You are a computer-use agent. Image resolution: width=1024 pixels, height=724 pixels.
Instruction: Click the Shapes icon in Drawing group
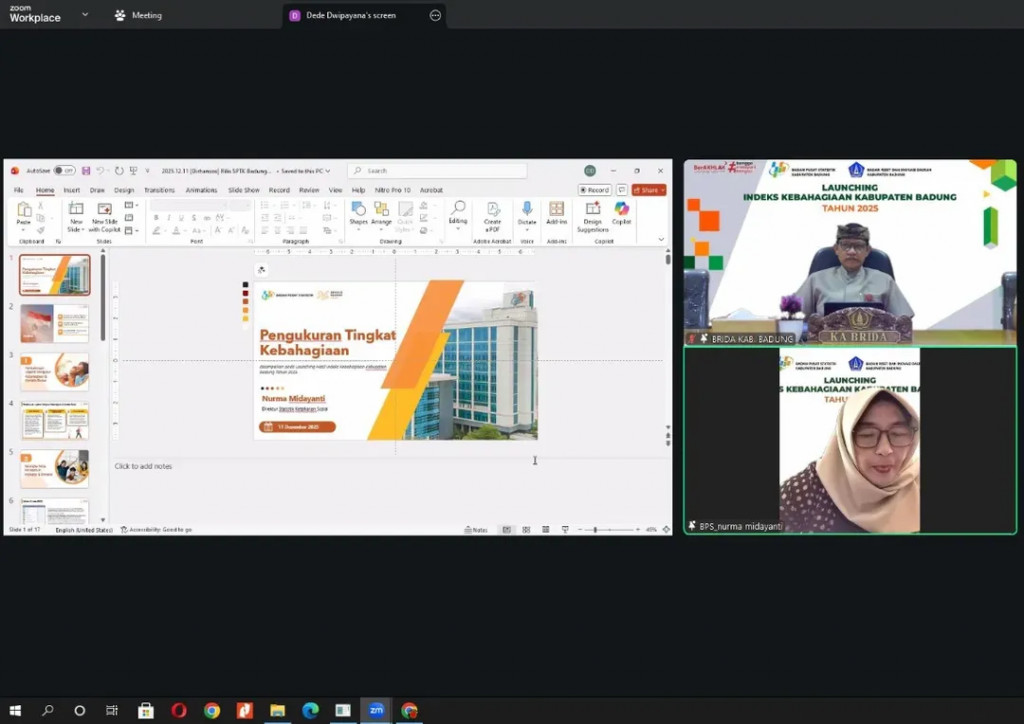click(x=358, y=212)
